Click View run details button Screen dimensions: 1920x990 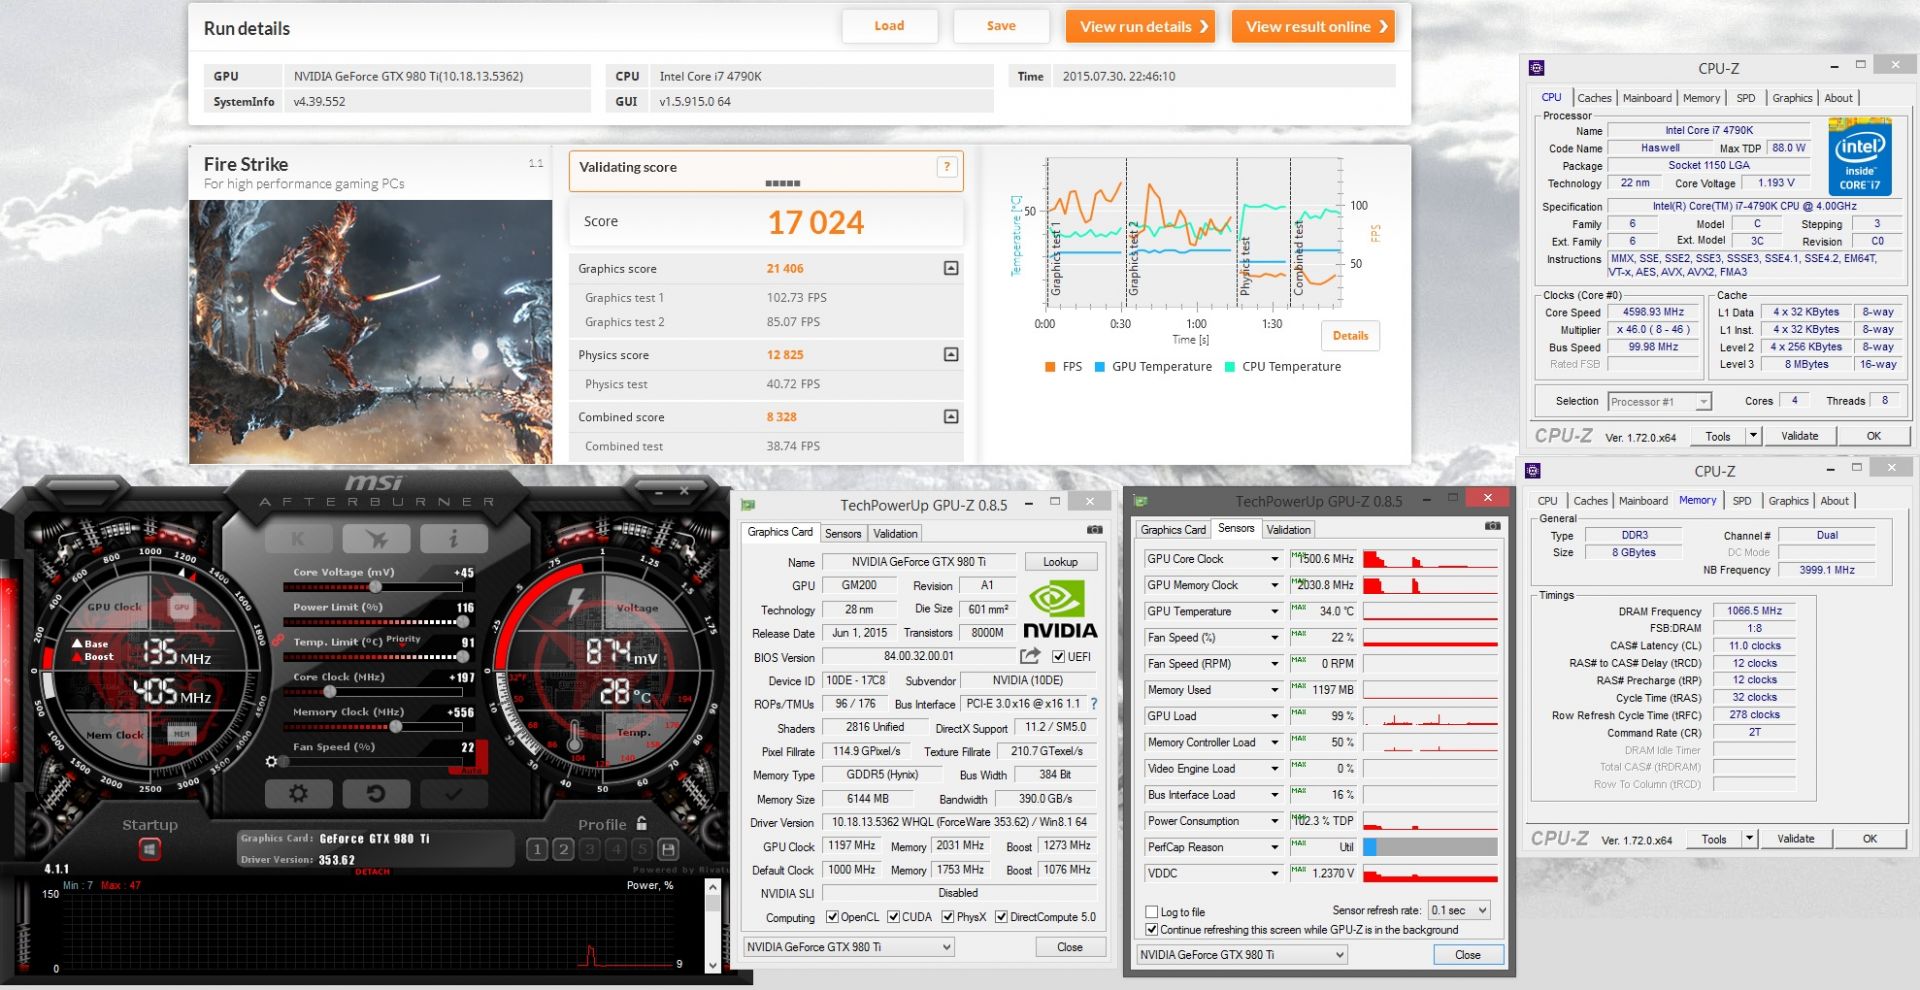1140,26
